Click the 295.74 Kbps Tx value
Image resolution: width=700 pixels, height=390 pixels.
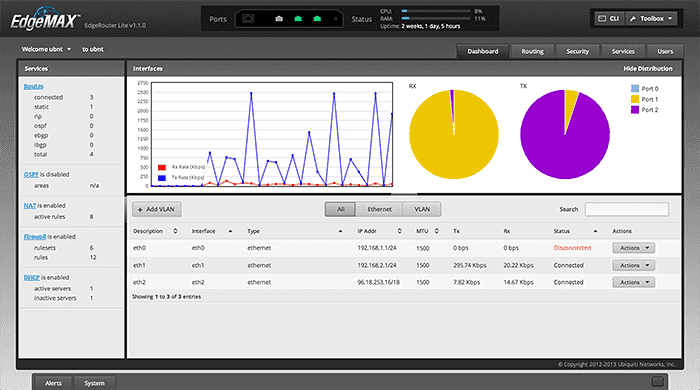tap(470, 266)
